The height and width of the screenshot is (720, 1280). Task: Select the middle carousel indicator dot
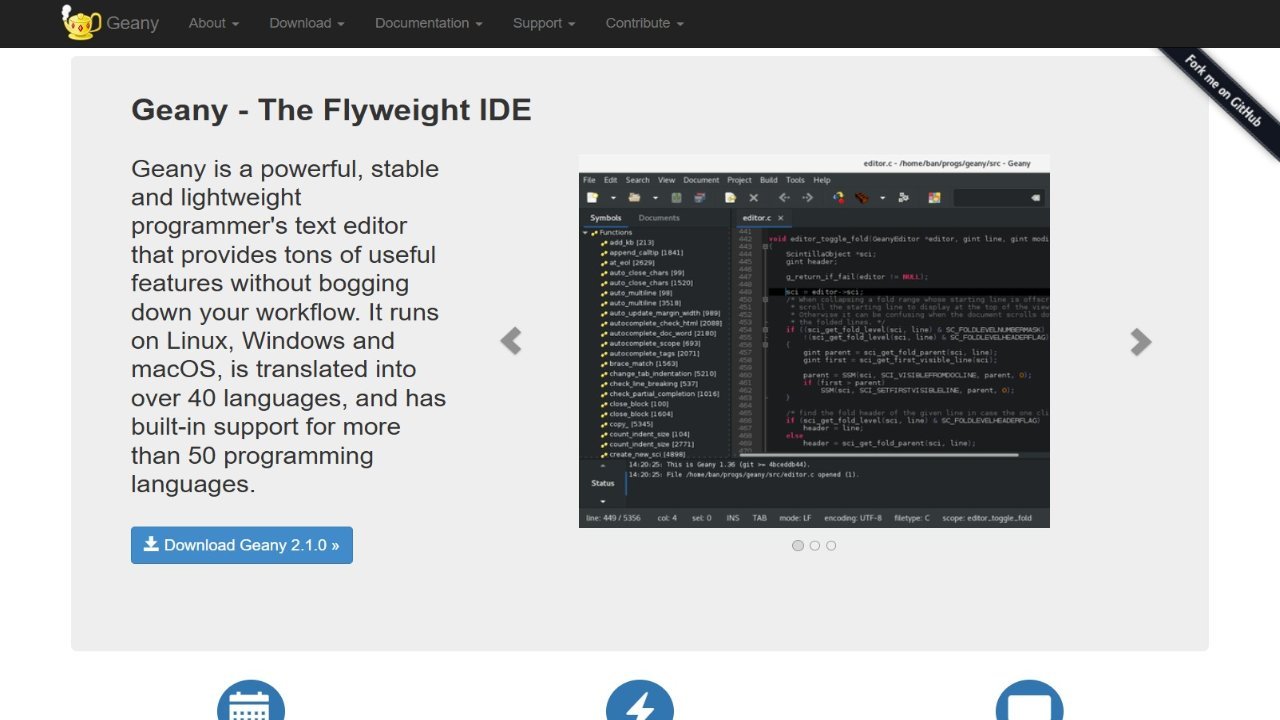[x=815, y=545]
